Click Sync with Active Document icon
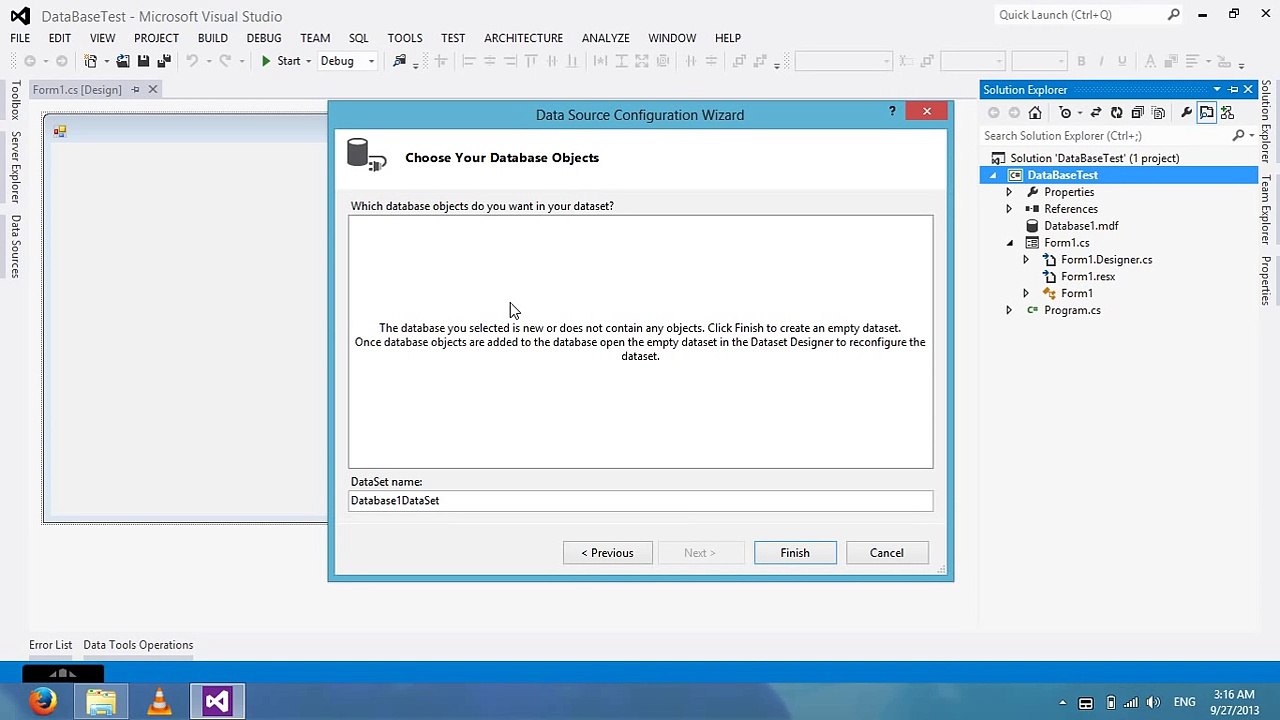 tap(1096, 113)
